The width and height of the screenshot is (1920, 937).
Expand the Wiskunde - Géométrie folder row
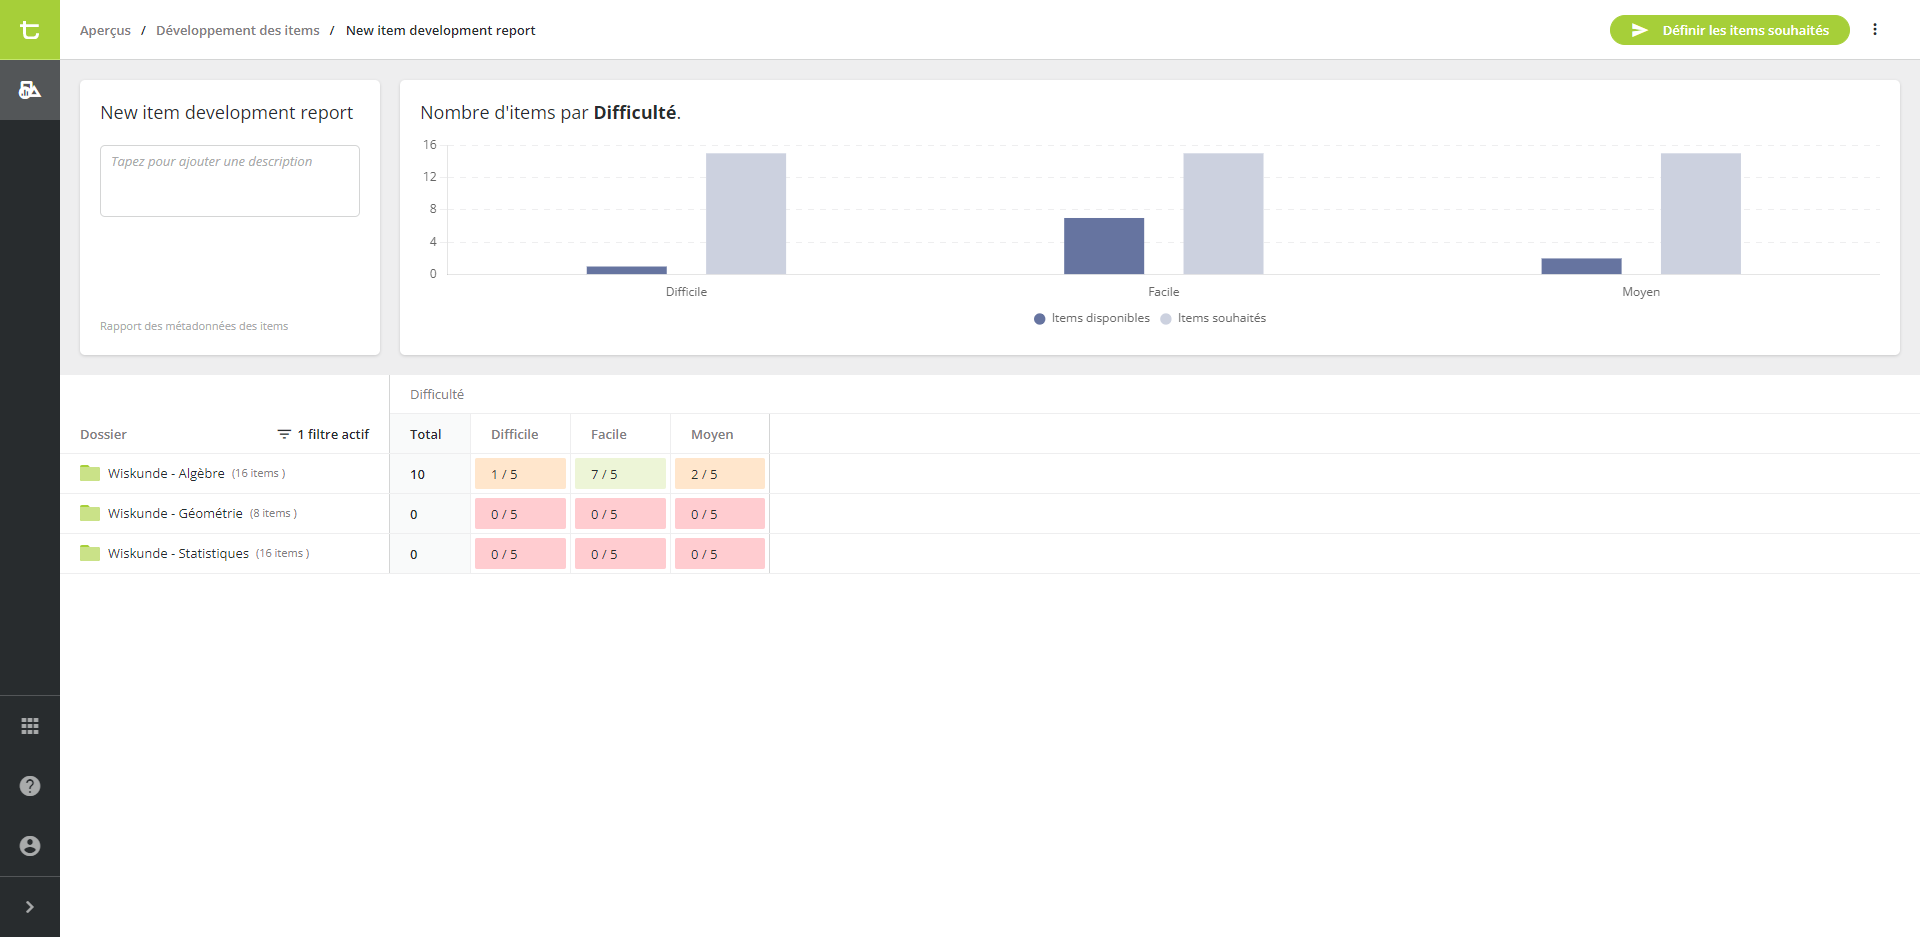click(x=175, y=514)
